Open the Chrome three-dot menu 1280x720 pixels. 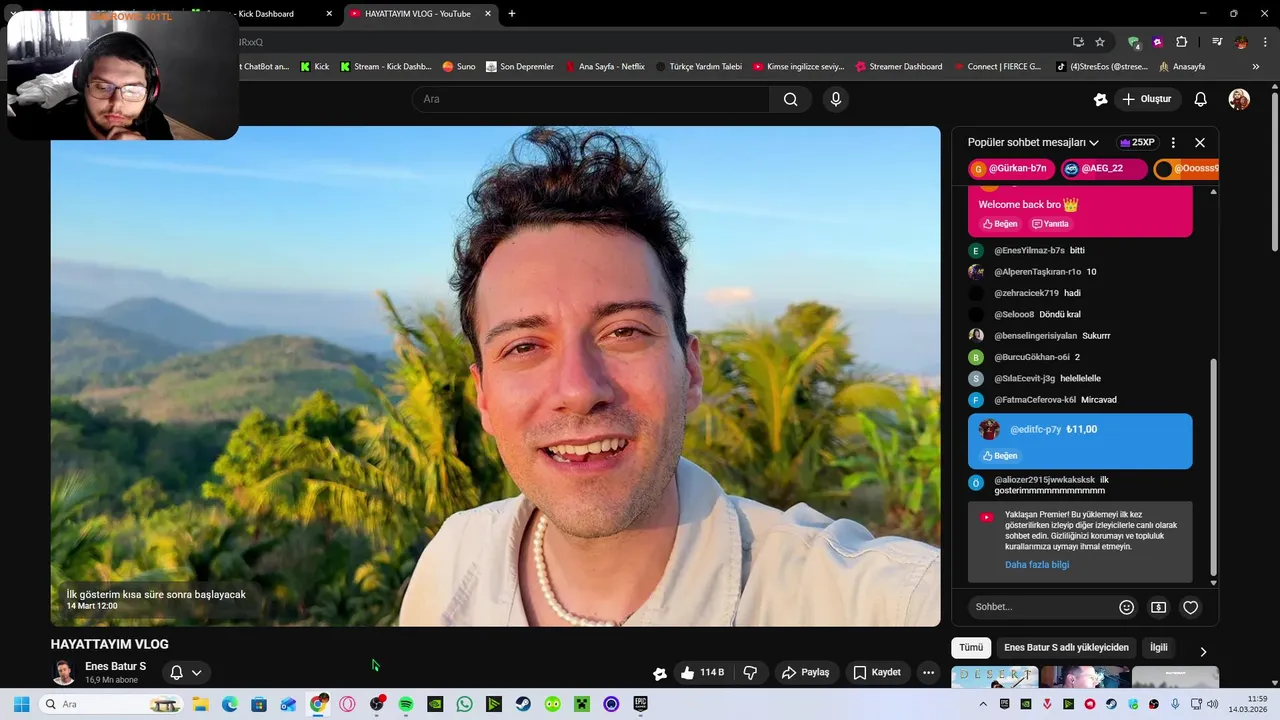tap(1266, 42)
